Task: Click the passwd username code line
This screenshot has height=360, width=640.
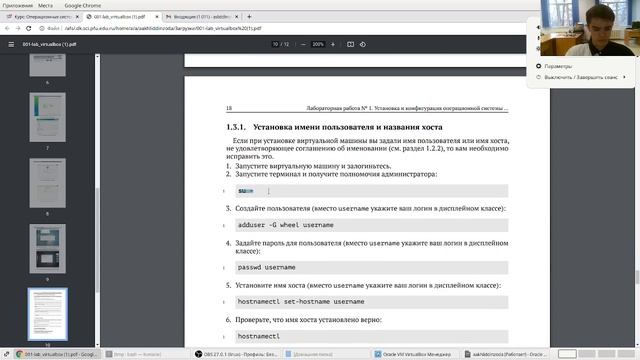Action: point(371,267)
